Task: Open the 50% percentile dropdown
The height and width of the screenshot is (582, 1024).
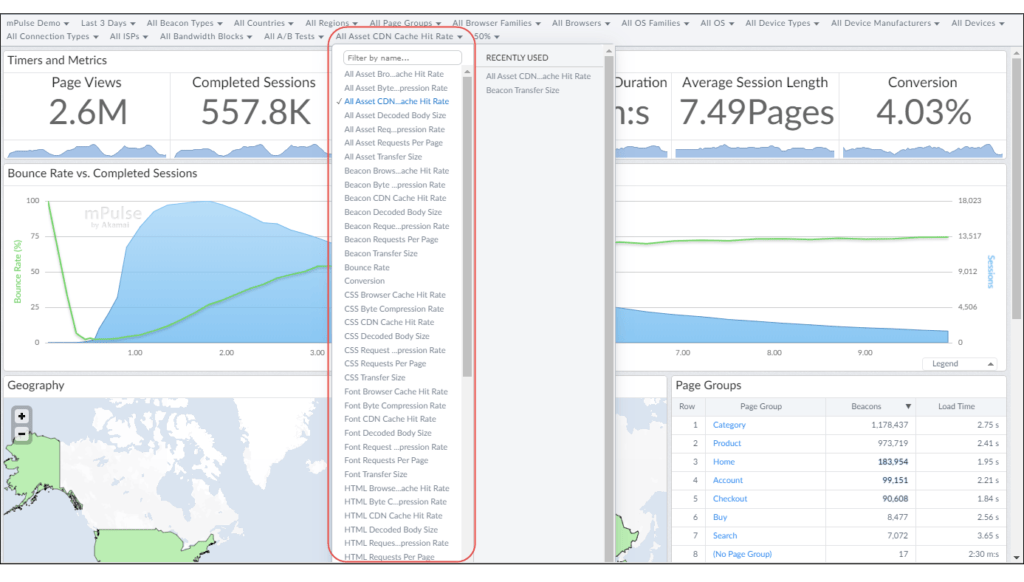Action: tap(487, 37)
